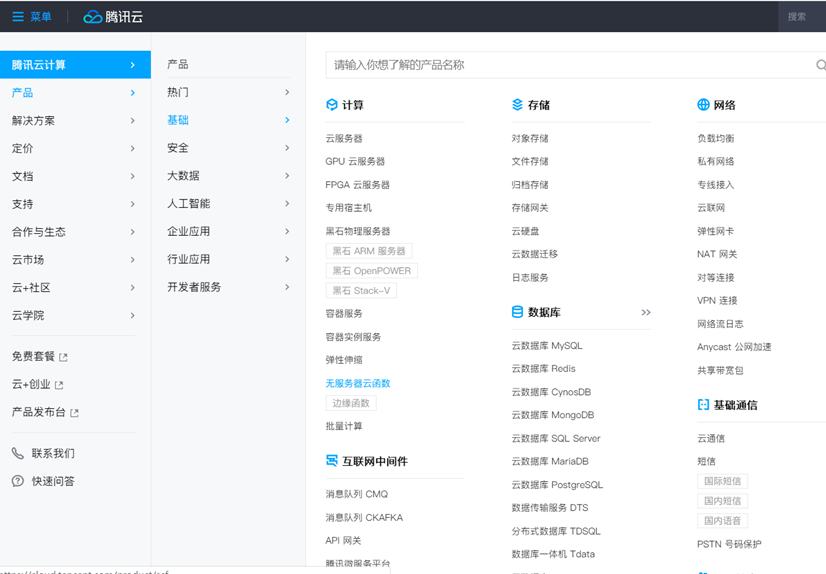This screenshot has width=826, height=574.
Task: Click the 腾讯云 logo
Action: pos(113,17)
